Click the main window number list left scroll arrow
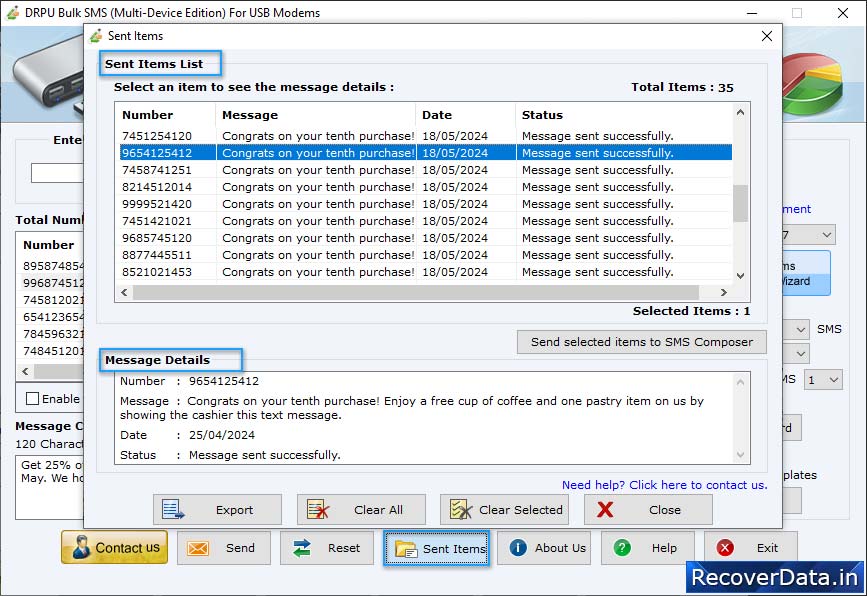Screen dimensions: 867x596 coord(25,372)
